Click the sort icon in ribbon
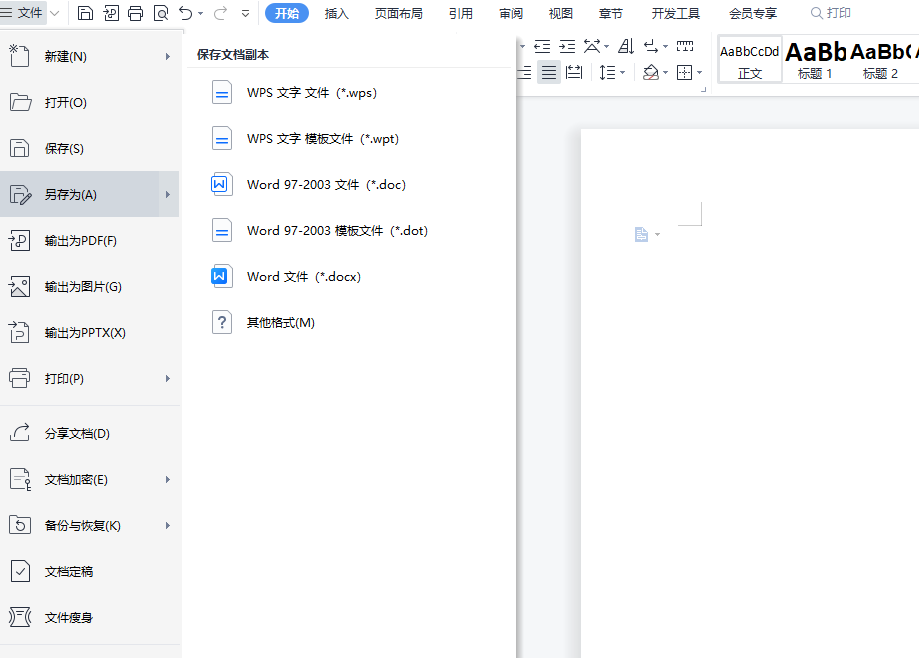This screenshot has width=919, height=658. 626,46
